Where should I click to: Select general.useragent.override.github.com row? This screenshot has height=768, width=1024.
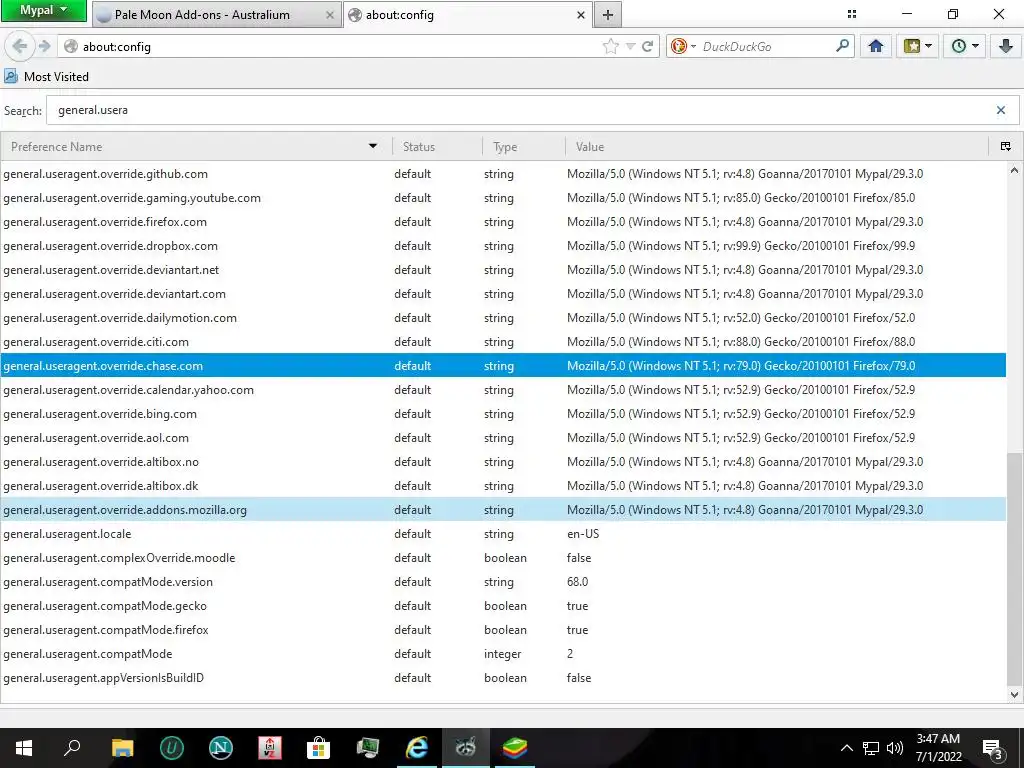[503, 174]
